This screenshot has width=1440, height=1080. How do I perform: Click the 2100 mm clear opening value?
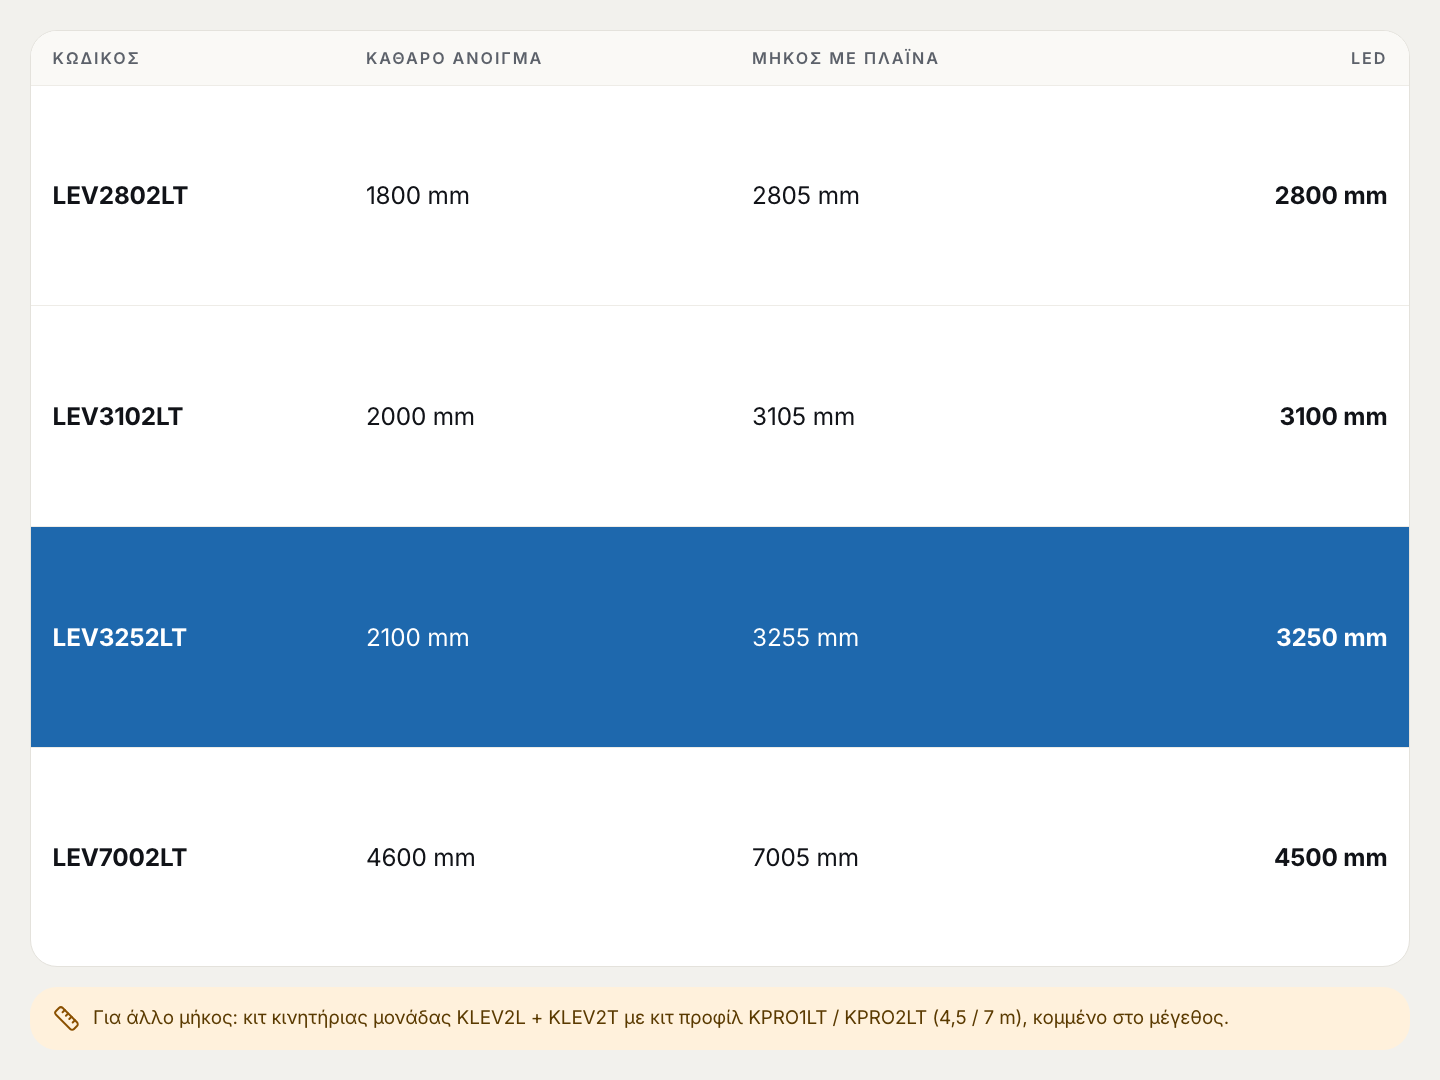(x=418, y=638)
